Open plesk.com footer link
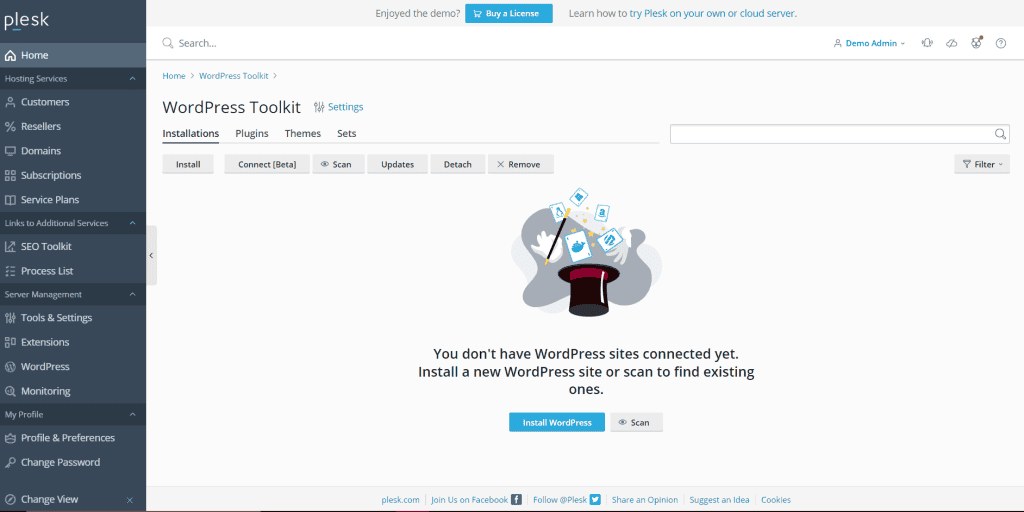This screenshot has width=1024, height=512. point(400,500)
